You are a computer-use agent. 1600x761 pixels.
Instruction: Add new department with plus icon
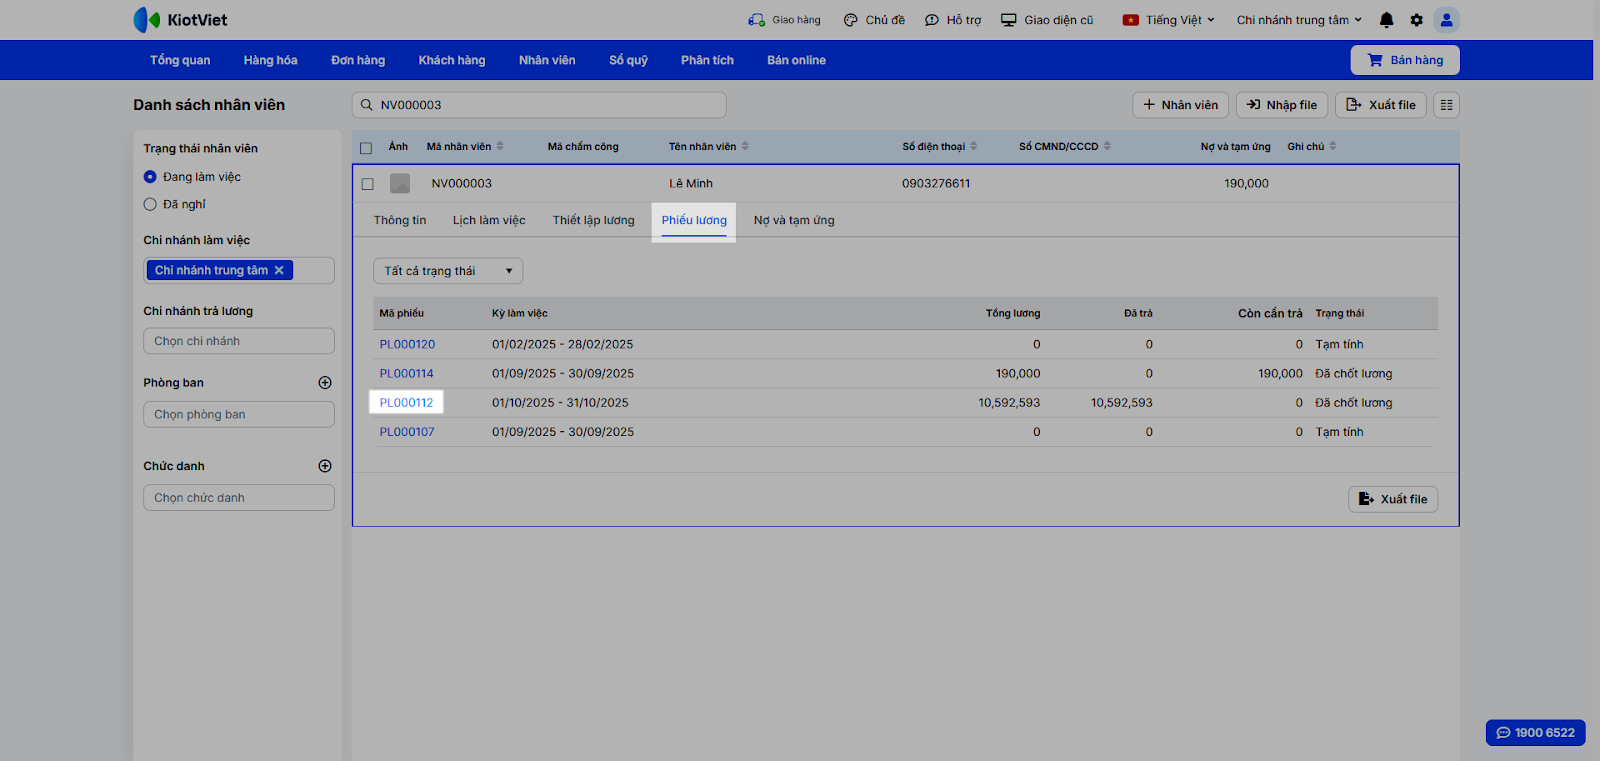pyautogui.click(x=325, y=383)
